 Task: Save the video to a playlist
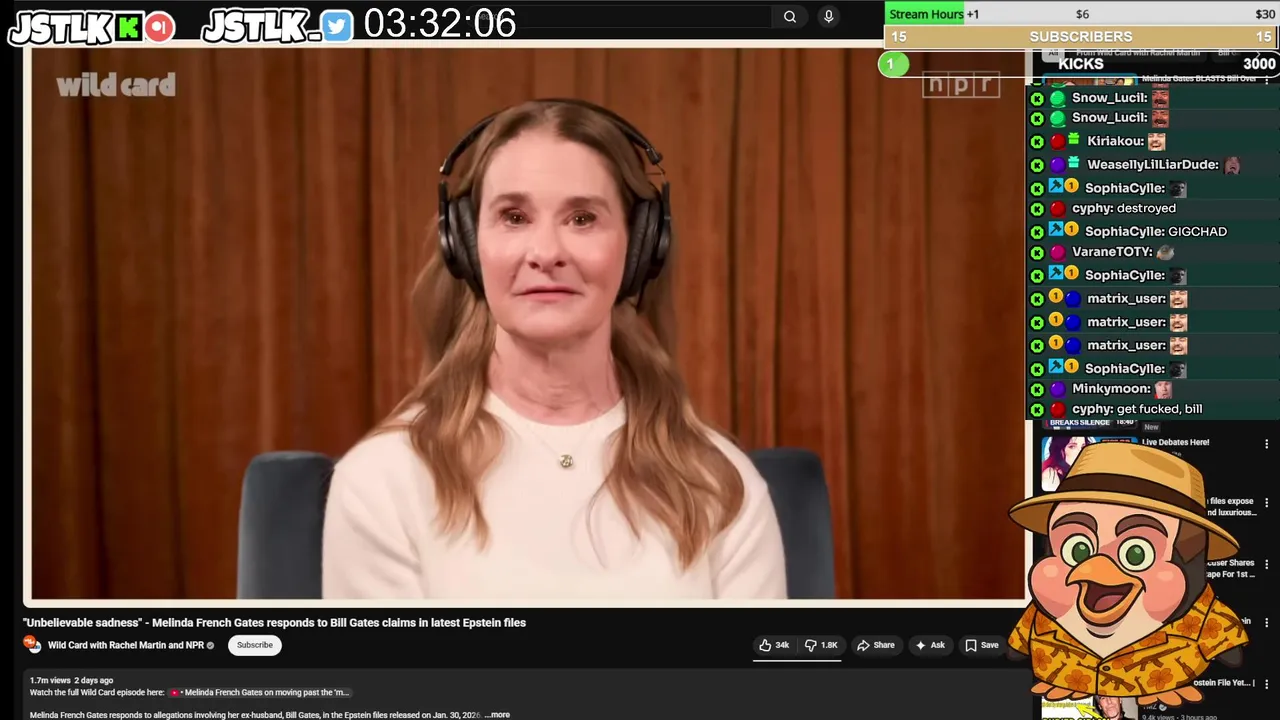(981, 645)
